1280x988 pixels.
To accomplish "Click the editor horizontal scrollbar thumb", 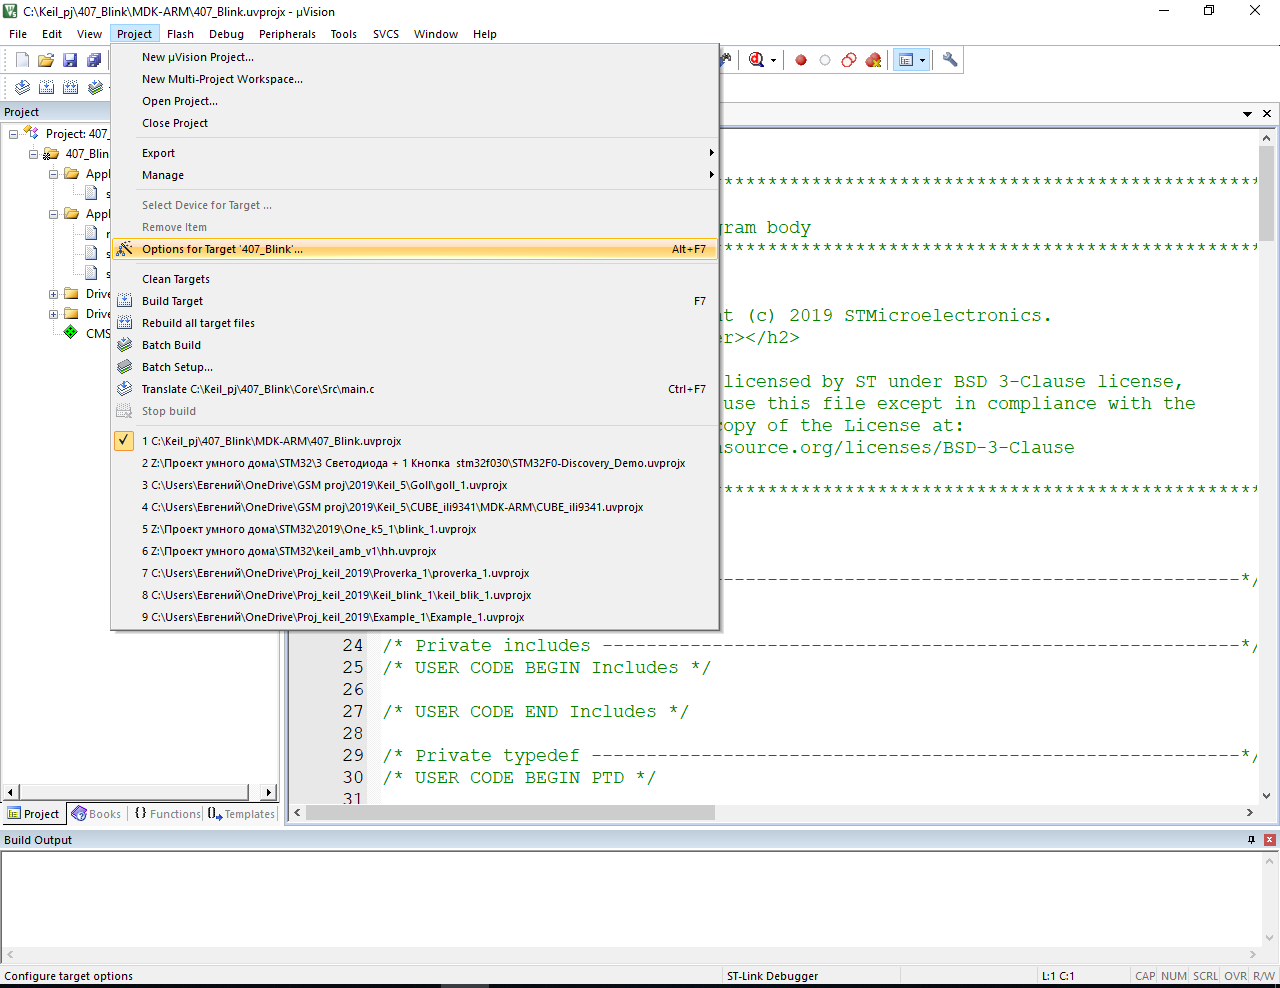I will [511, 813].
